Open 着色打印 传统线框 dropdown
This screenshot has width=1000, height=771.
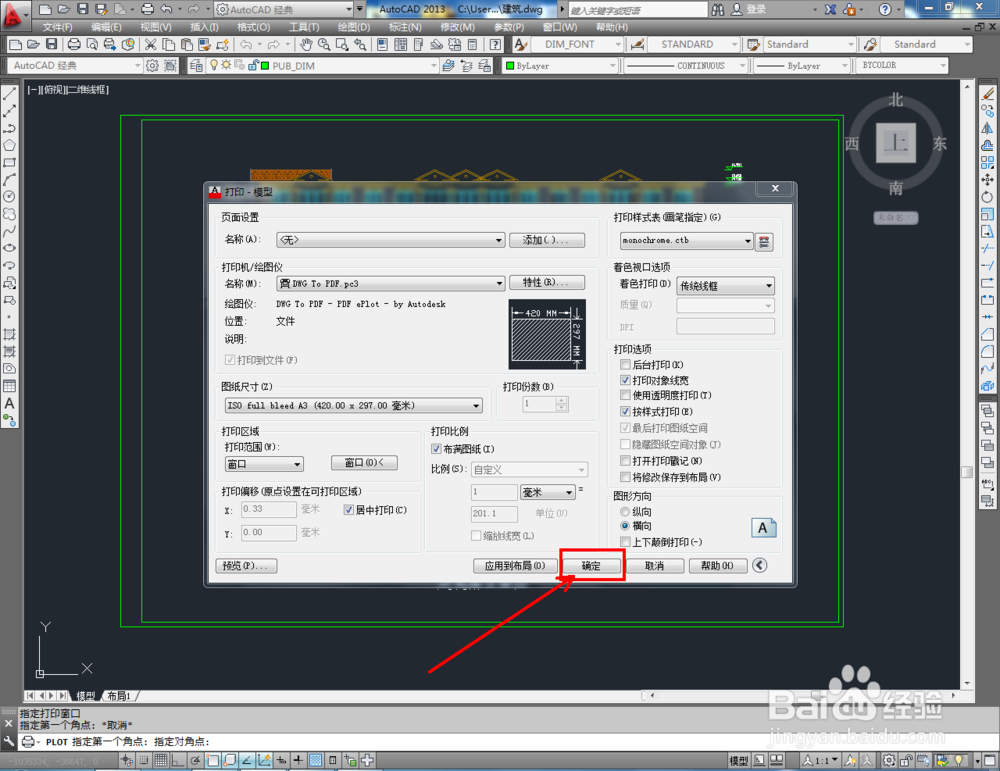[726, 286]
